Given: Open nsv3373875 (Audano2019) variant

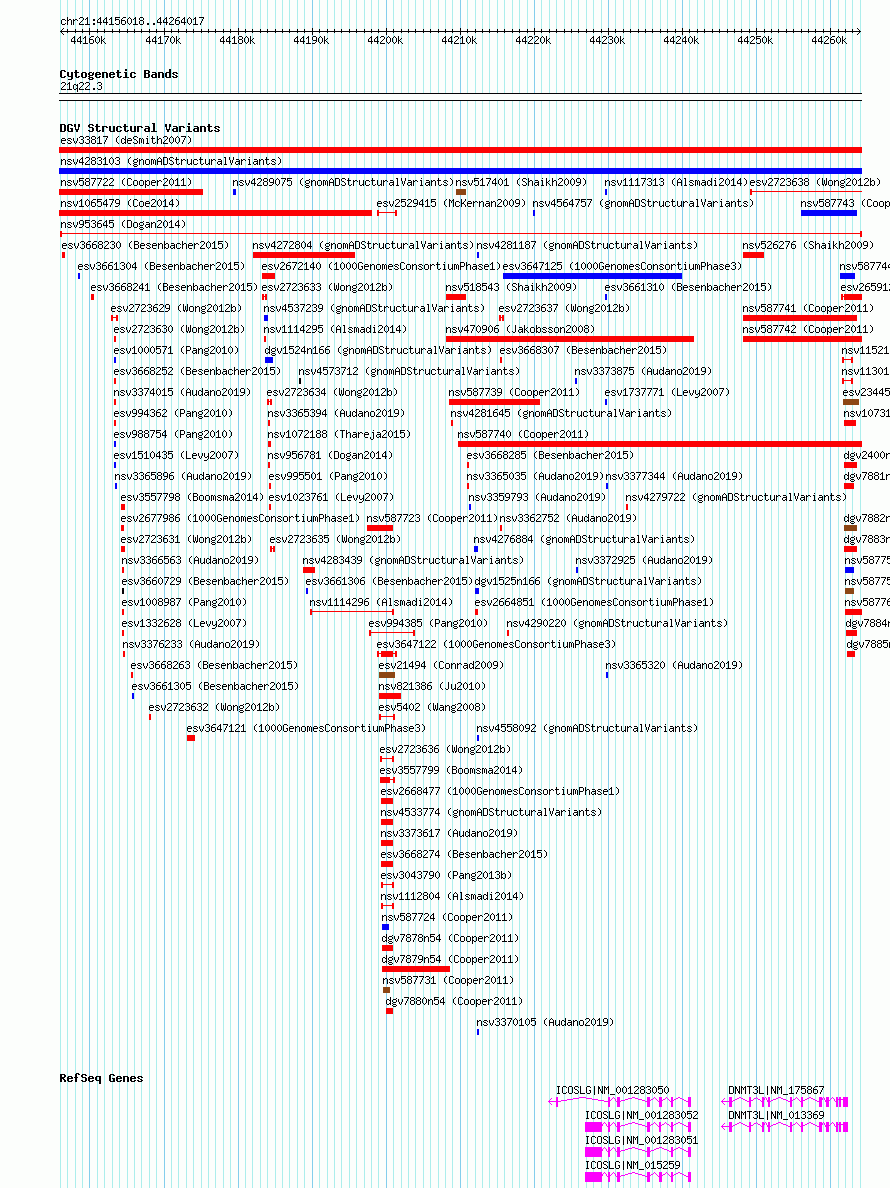Looking at the screenshot, I should click(643, 371).
